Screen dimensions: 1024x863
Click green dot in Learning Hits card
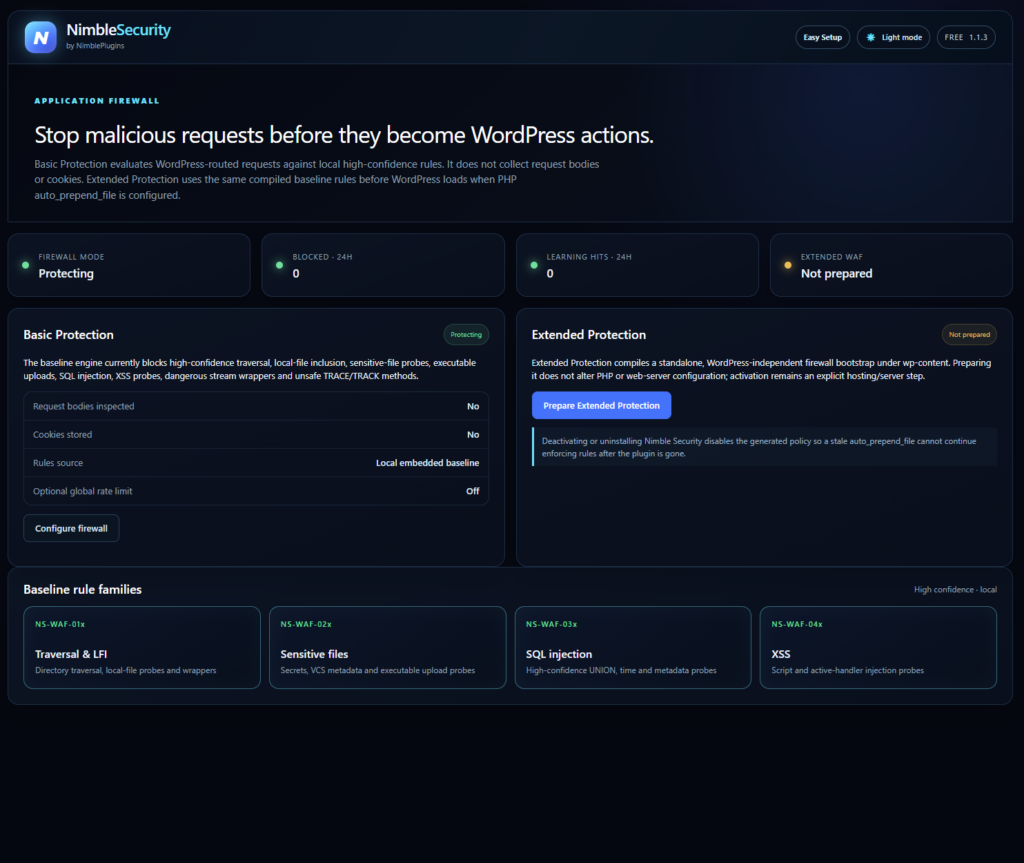[x=534, y=265]
